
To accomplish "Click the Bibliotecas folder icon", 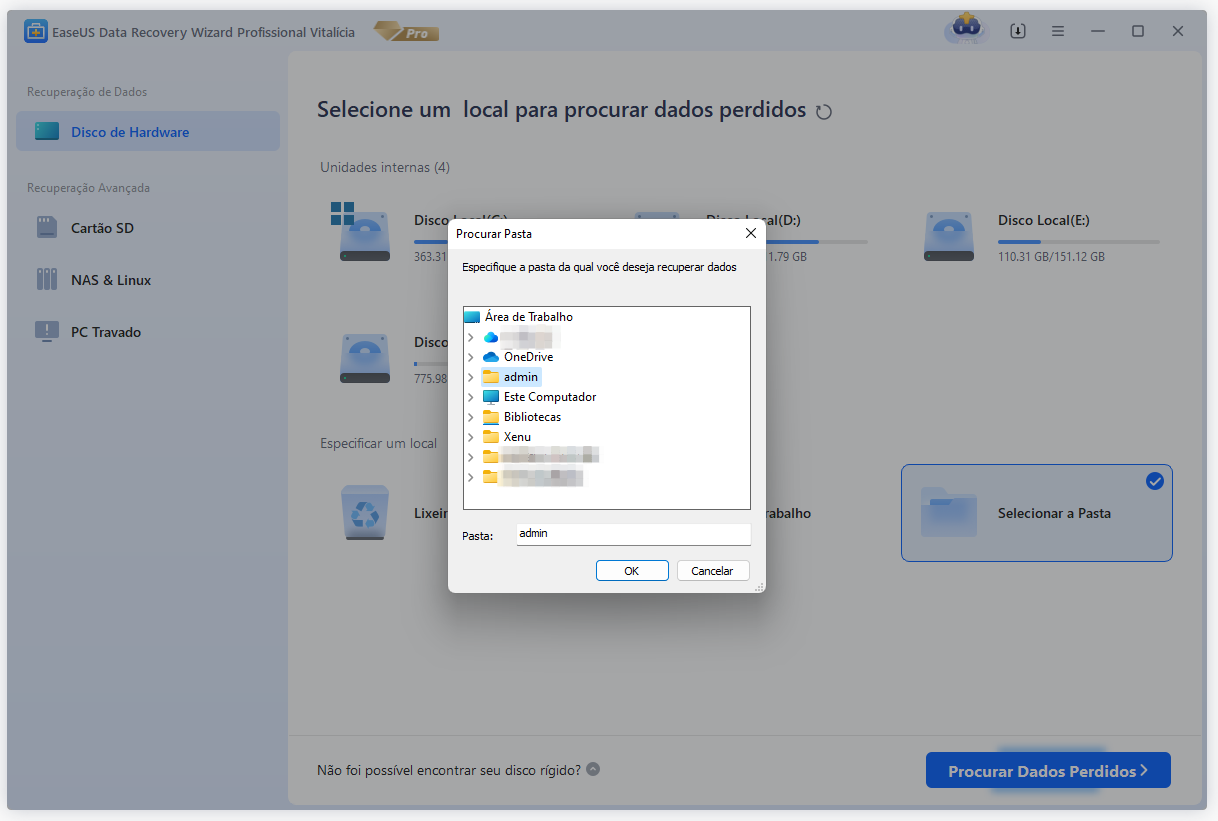I will tap(490, 417).
